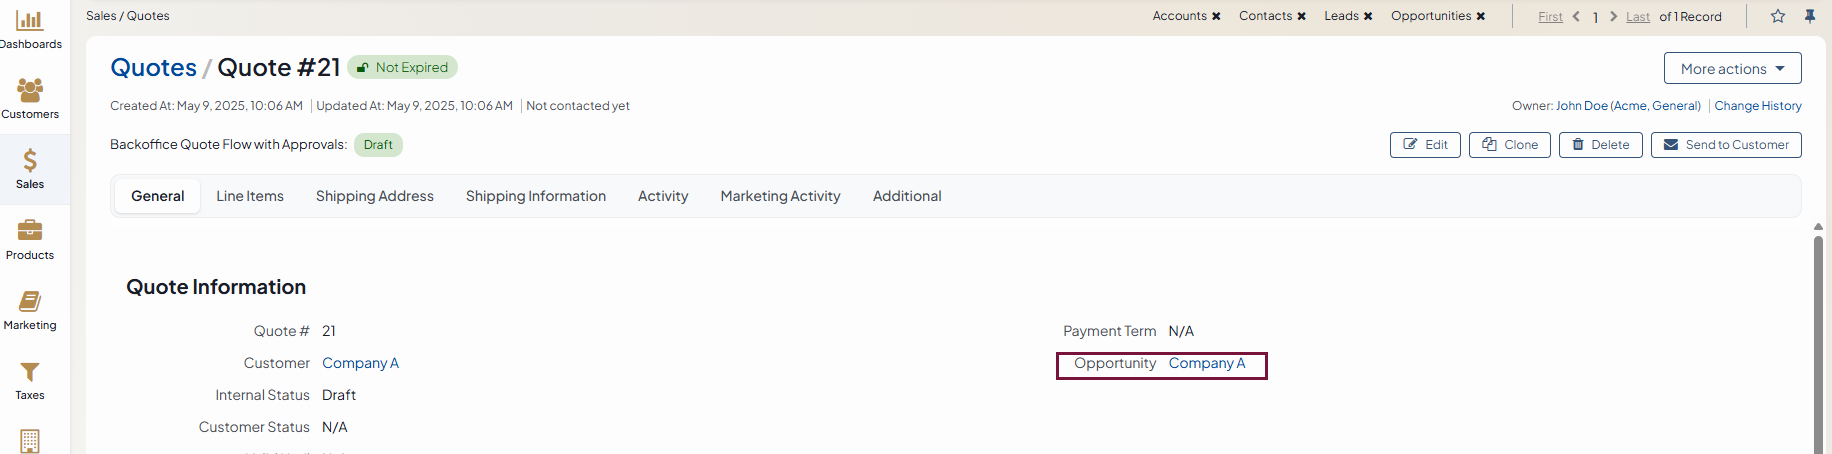Click the Clone button
Viewport: 1832px width, 454px height.
pyautogui.click(x=1510, y=145)
